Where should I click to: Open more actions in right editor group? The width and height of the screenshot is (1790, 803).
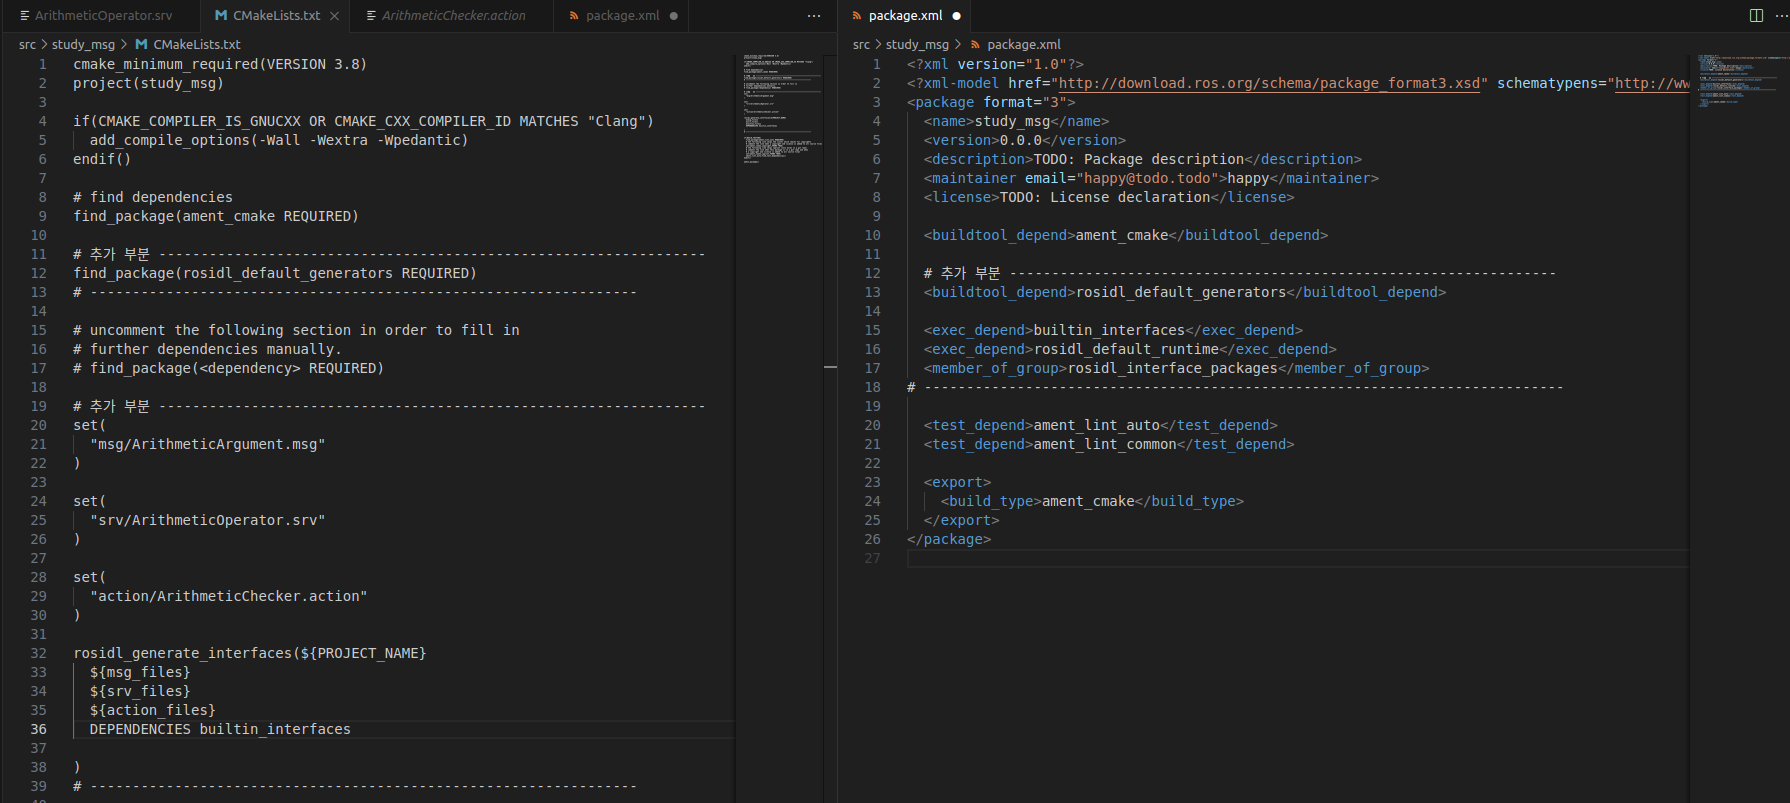[x=1781, y=16]
